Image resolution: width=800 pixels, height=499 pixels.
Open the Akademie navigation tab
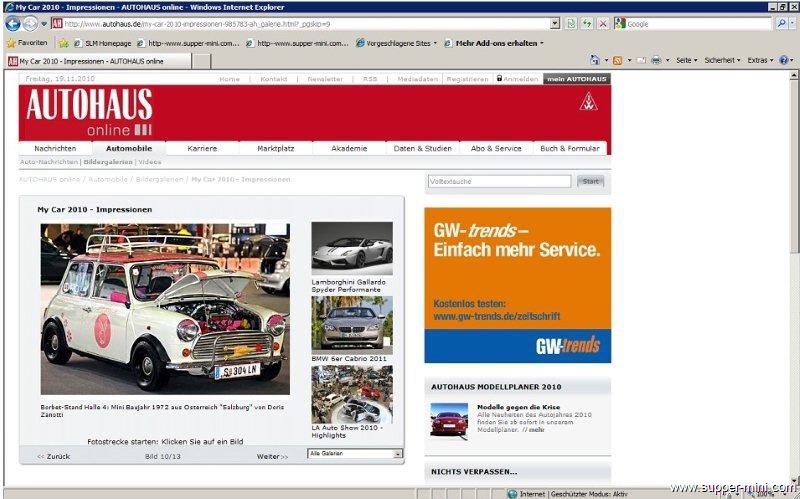click(x=349, y=148)
